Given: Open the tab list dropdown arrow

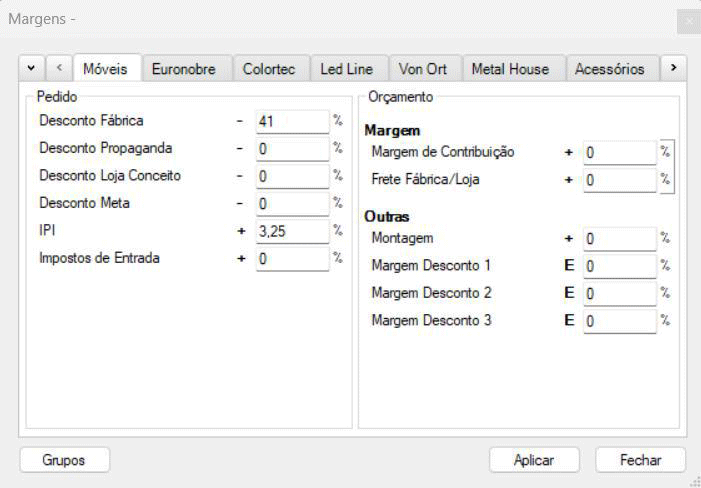Looking at the screenshot, I should (32, 68).
